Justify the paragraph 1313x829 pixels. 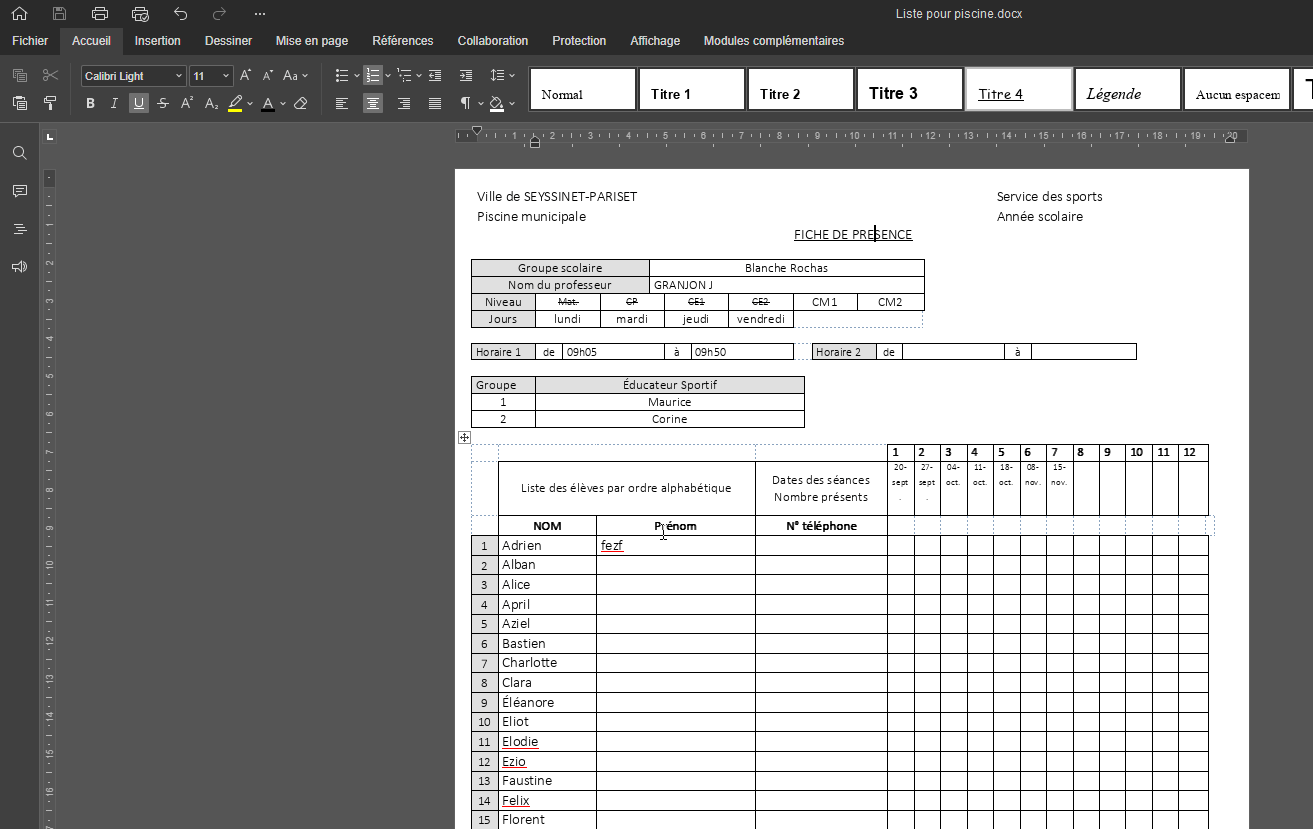click(435, 103)
